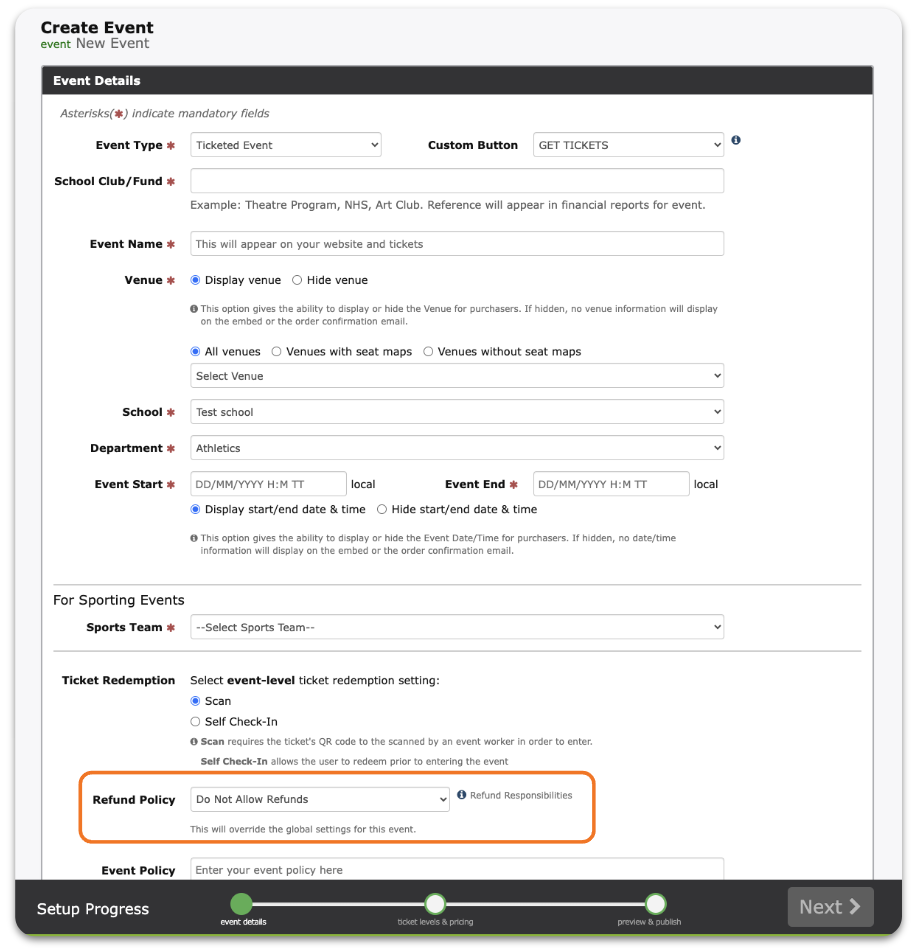The height and width of the screenshot is (948, 916).
Task: Select Hide start/end date & time
Action: tap(382, 510)
